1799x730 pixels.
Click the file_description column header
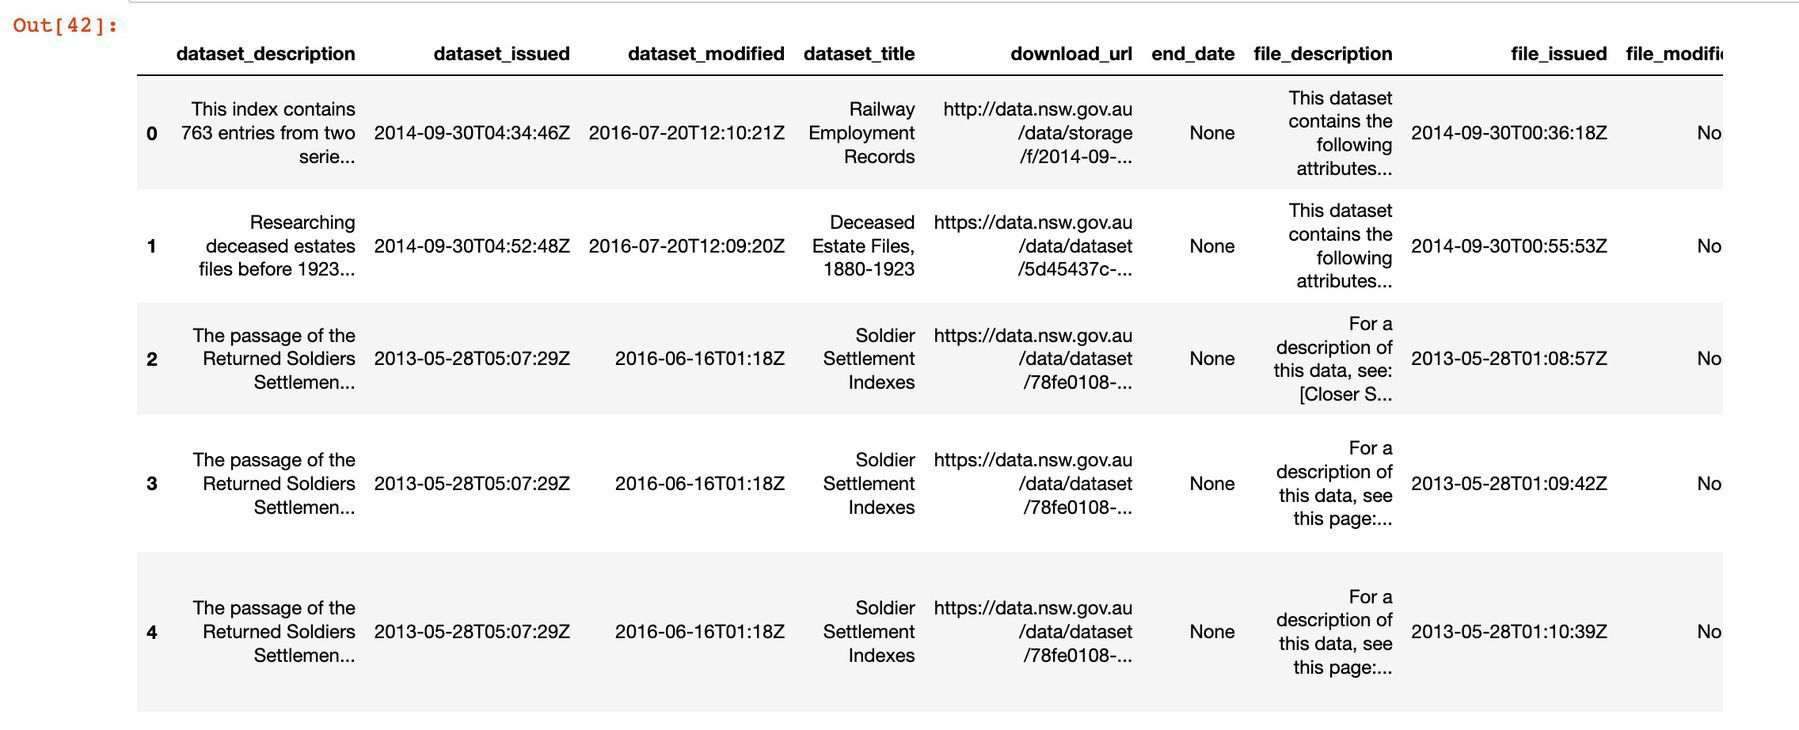pyautogui.click(x=1323, y=54)
